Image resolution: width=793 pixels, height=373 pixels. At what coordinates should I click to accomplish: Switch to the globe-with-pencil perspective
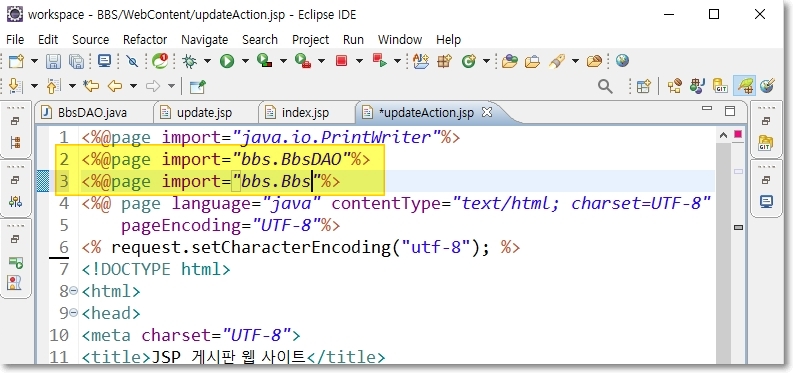[767, 86]
